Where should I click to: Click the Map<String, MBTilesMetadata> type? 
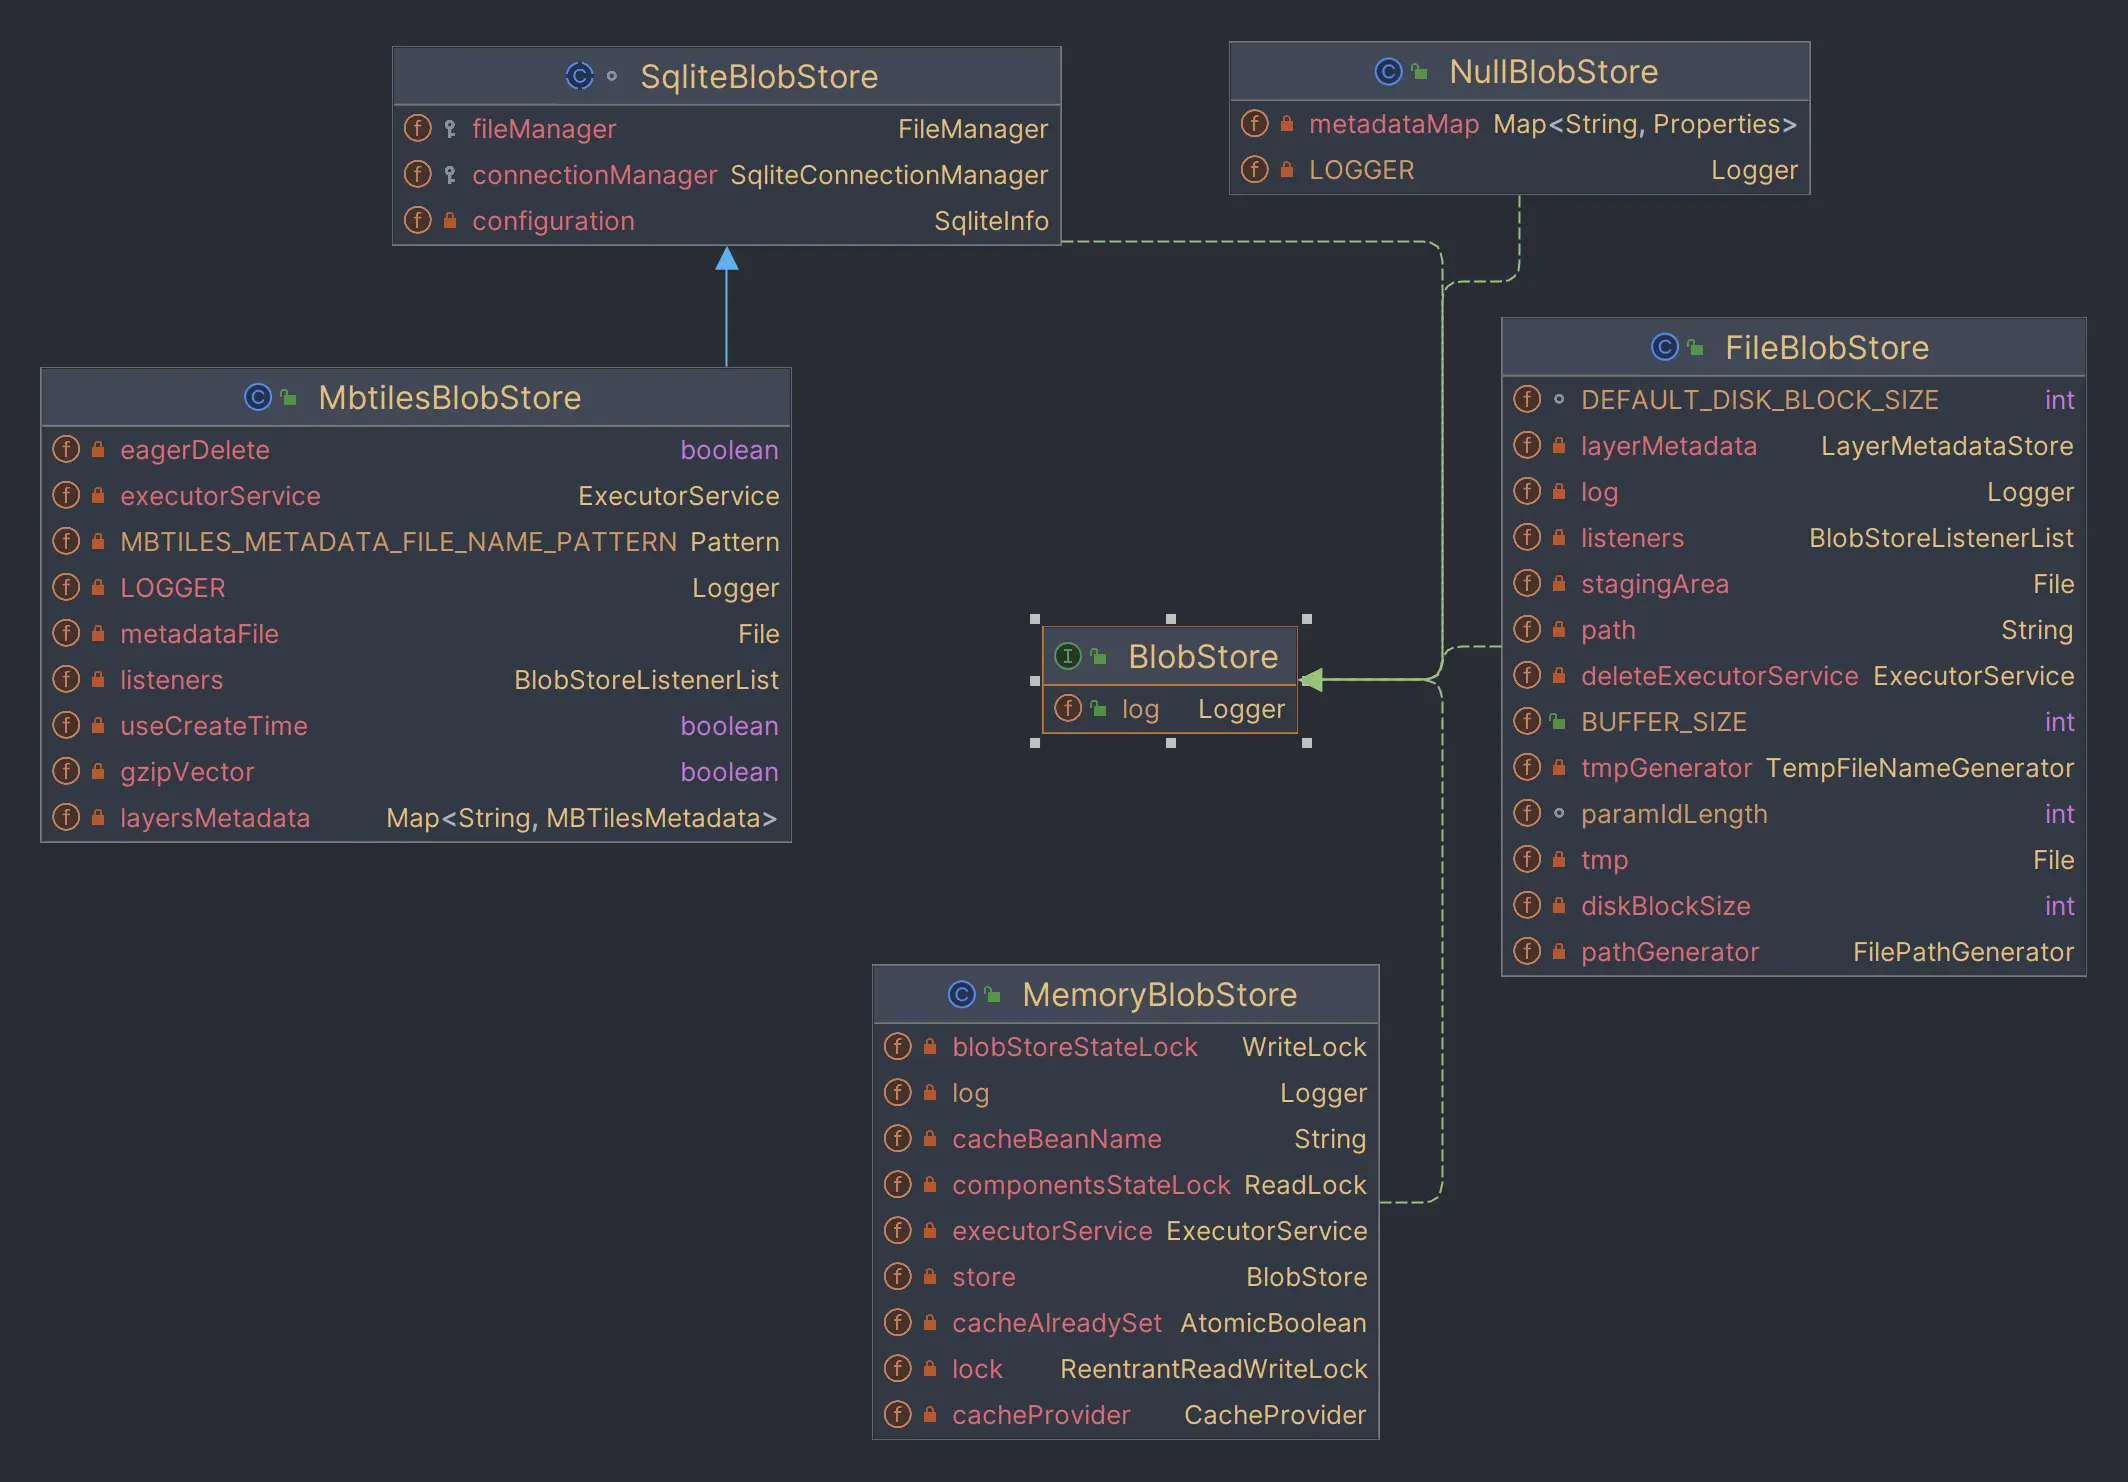(582, 817)
